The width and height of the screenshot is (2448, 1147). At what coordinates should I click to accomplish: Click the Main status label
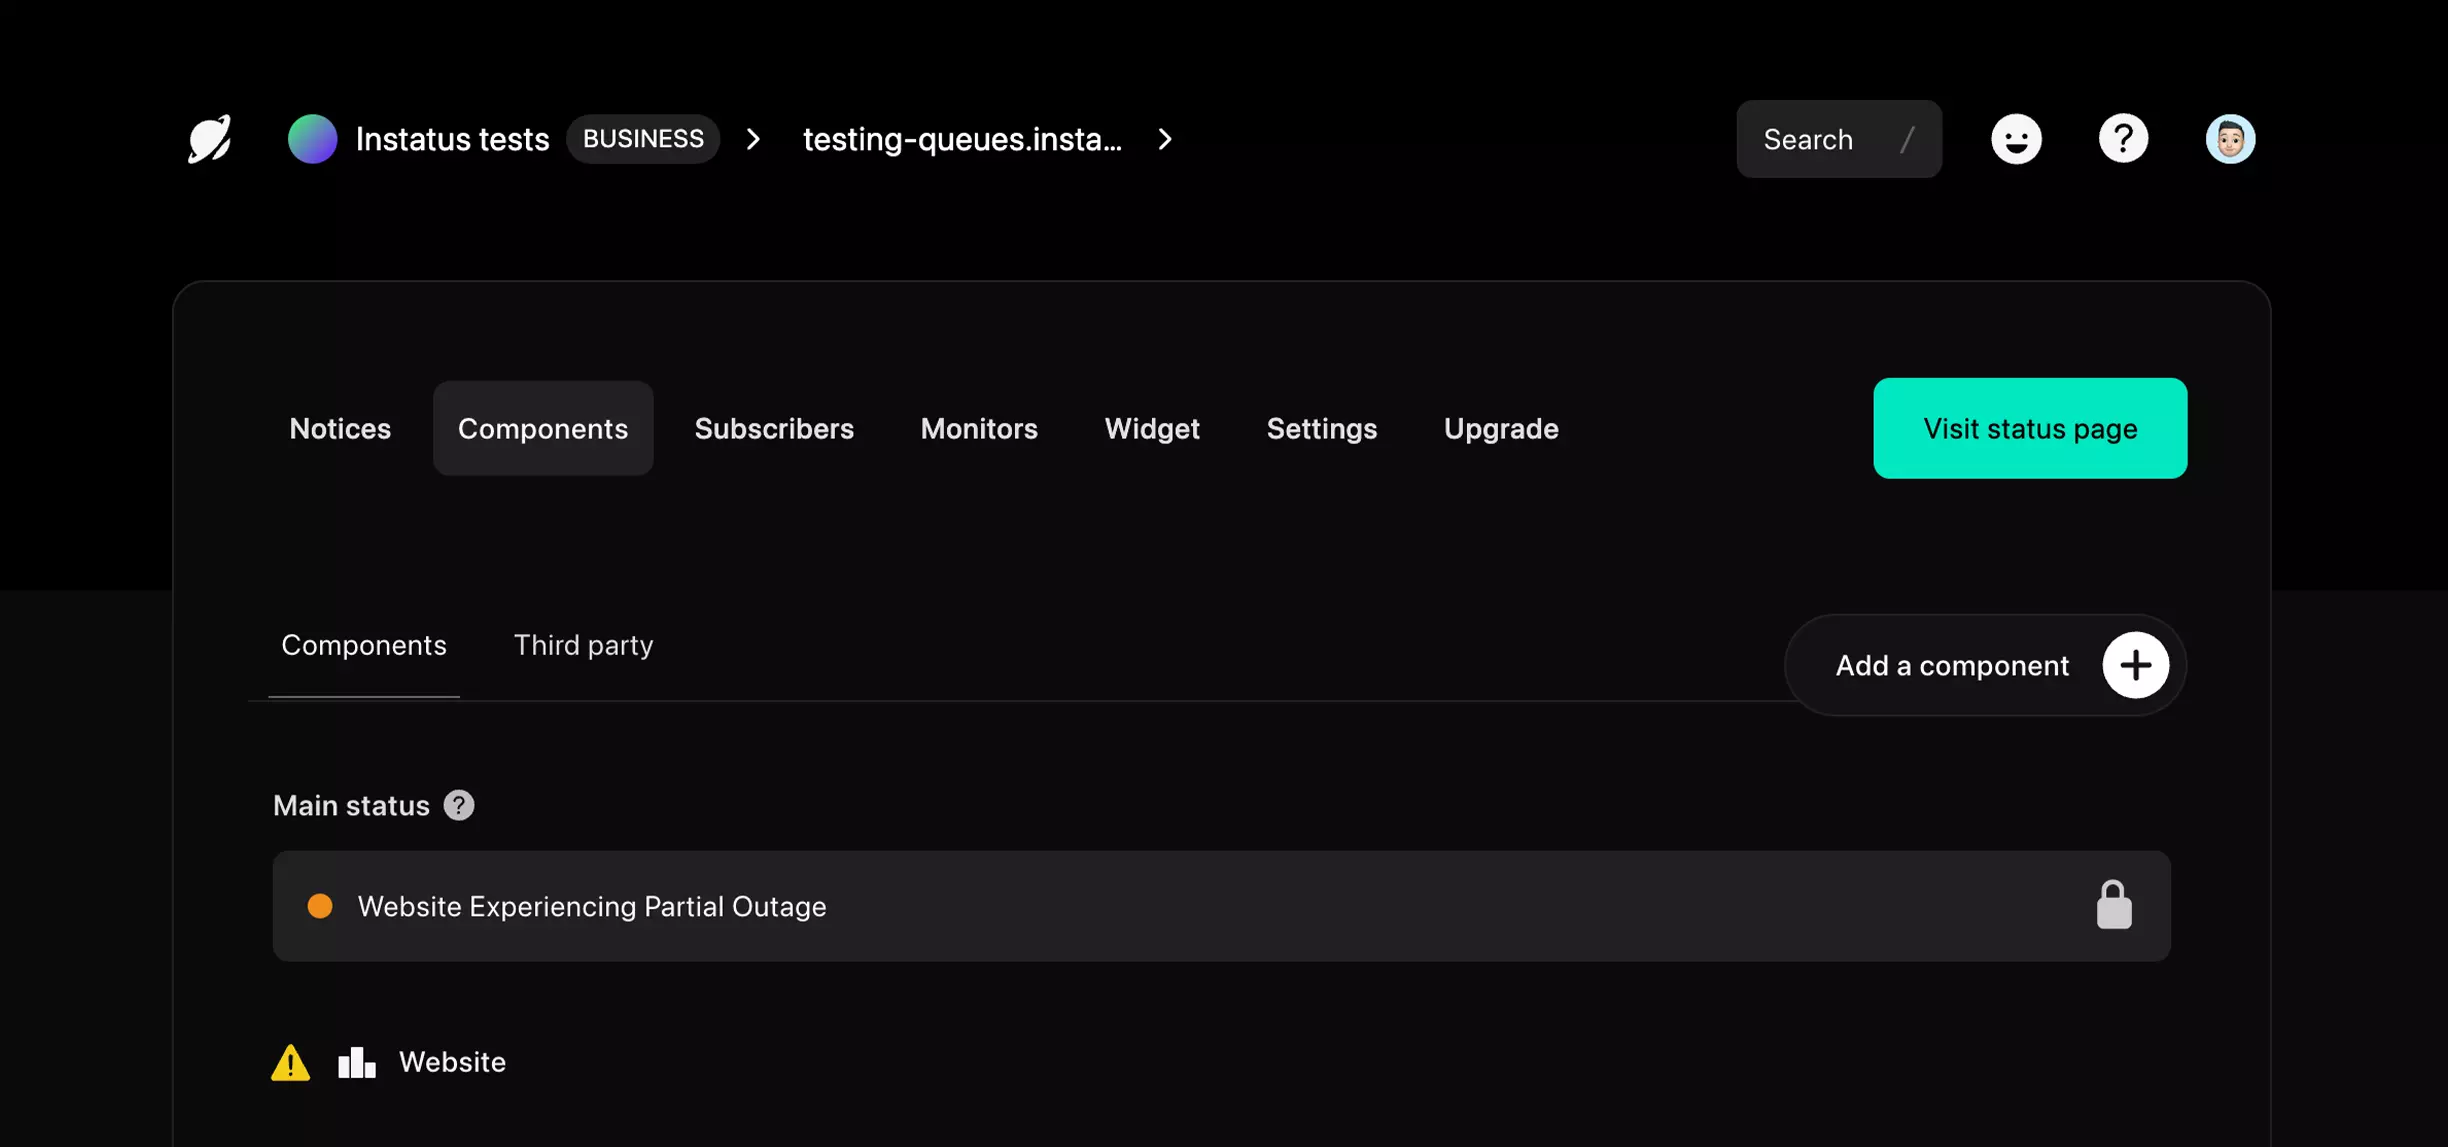pos(351,805)
